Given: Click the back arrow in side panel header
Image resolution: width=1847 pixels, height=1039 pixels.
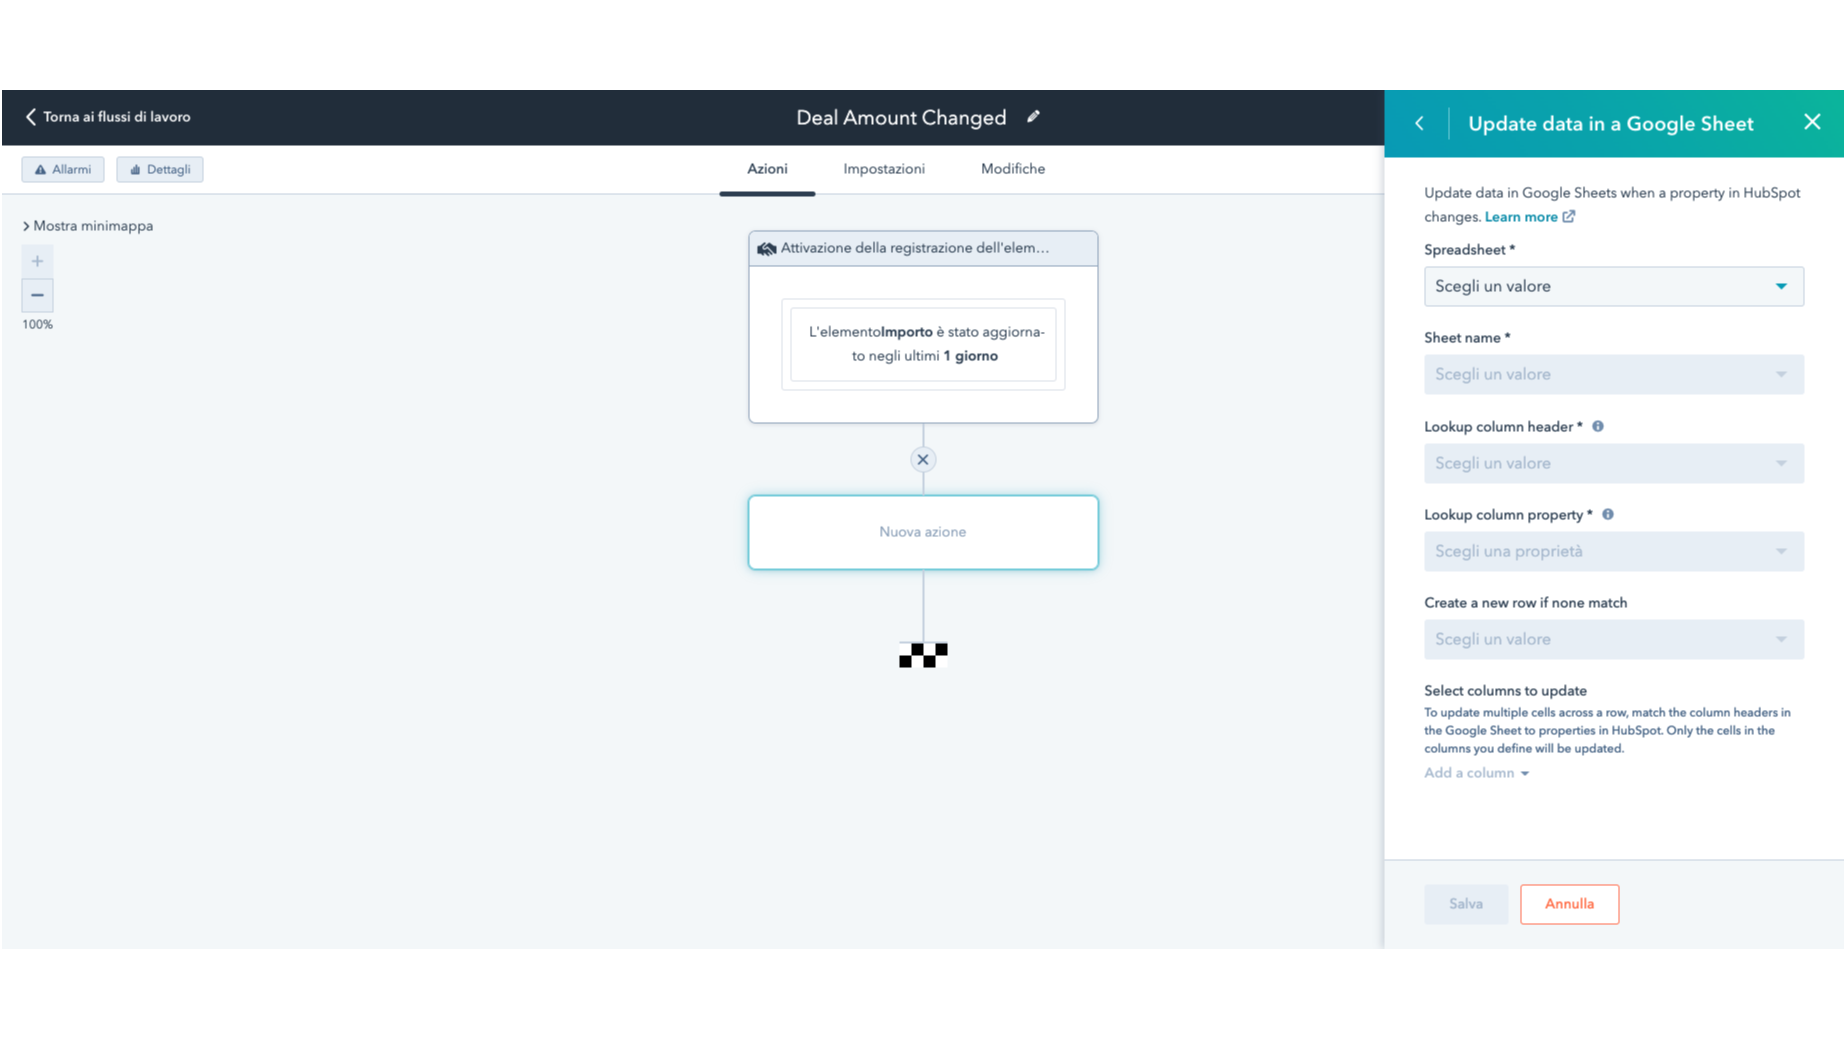Looking at the screenshot, I should coord(1419,123).
